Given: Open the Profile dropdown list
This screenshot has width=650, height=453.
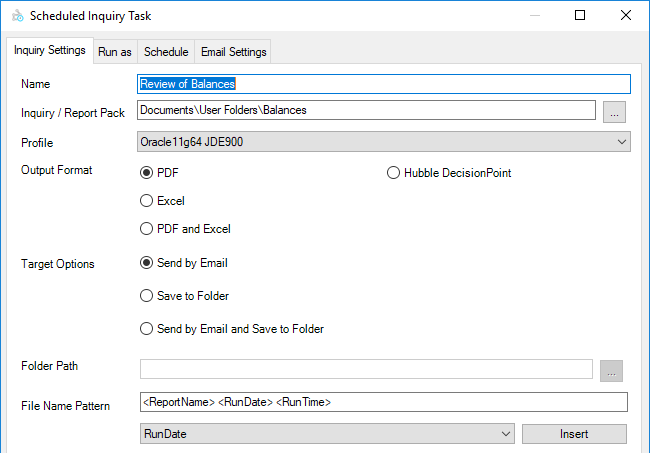Looking at the screenshot, I should (383, 142).
